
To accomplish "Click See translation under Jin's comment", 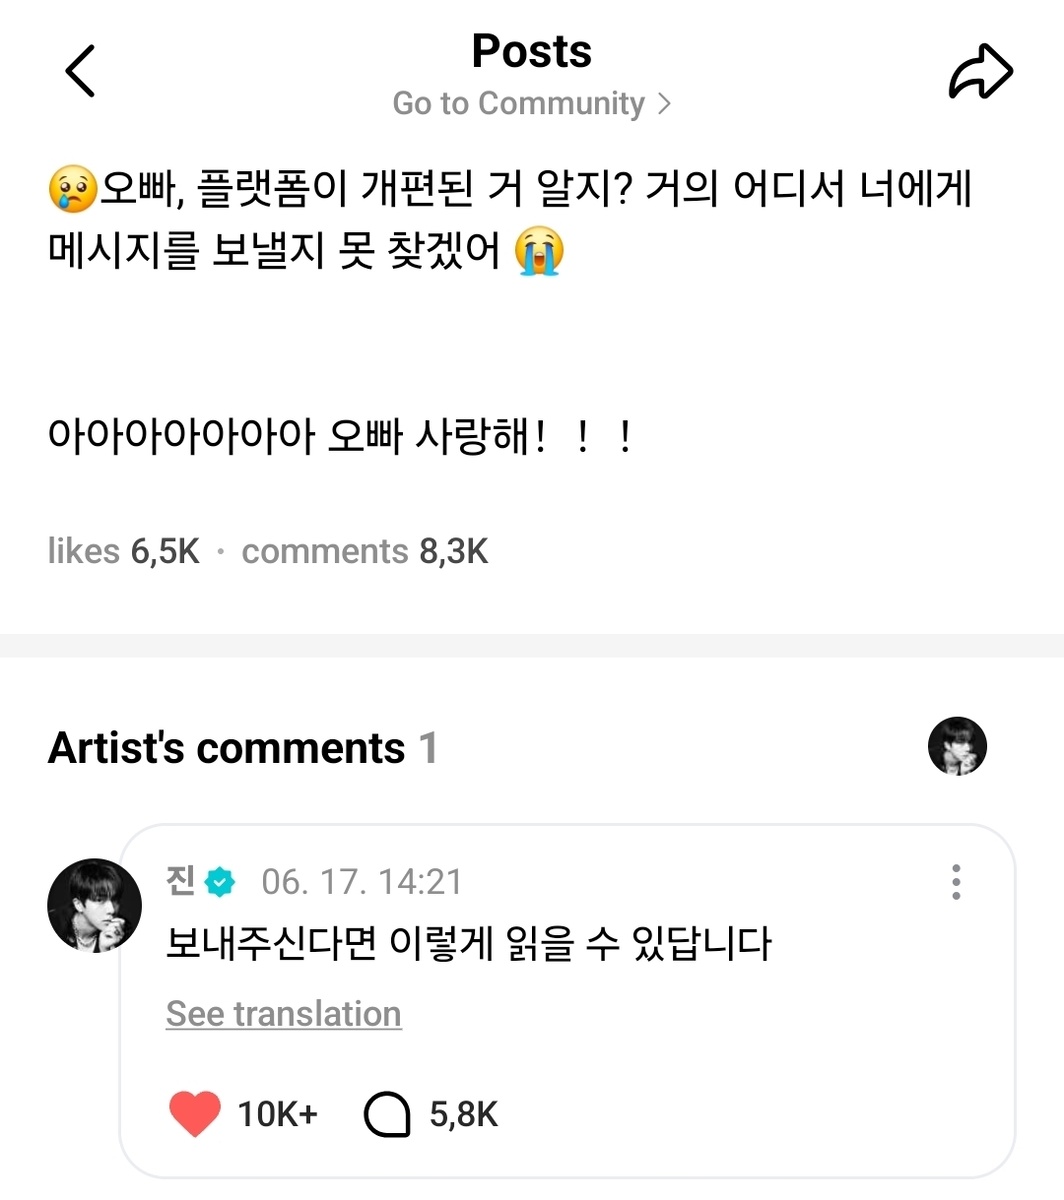I will [x=284, y=1014].
